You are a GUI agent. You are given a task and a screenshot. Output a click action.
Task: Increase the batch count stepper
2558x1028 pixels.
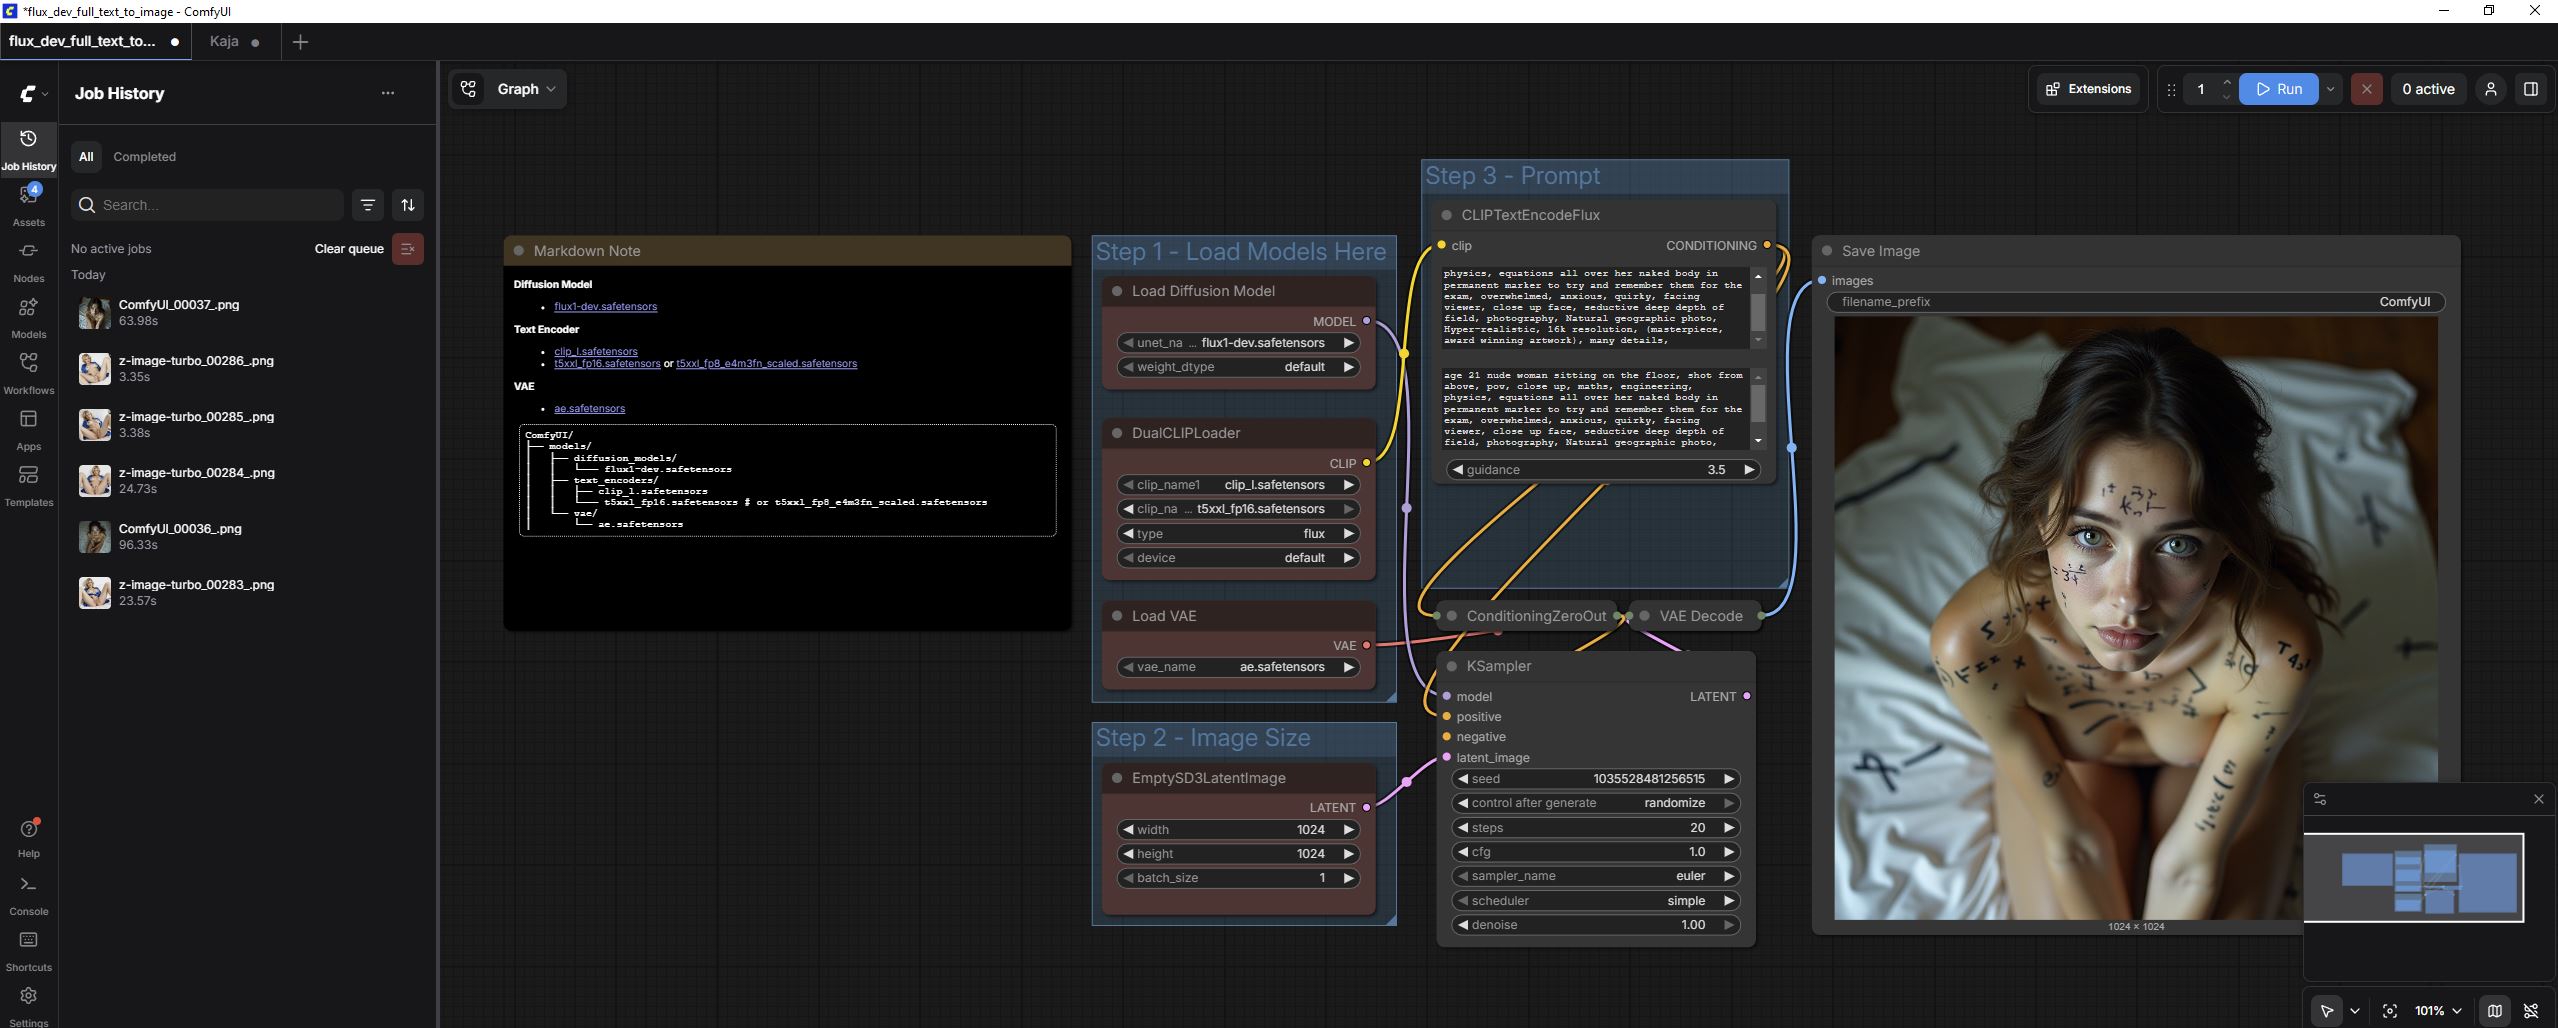pyautogui.click(x=2226, y=82)
